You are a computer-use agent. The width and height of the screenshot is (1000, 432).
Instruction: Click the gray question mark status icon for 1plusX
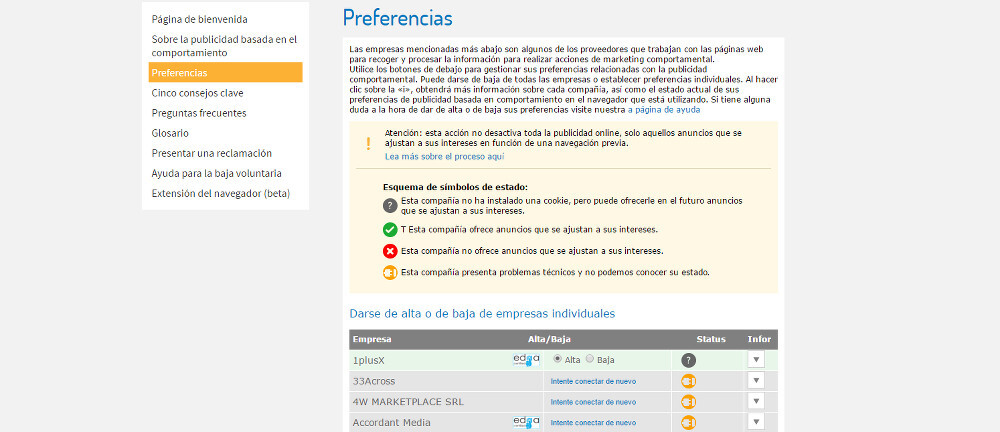688,361
